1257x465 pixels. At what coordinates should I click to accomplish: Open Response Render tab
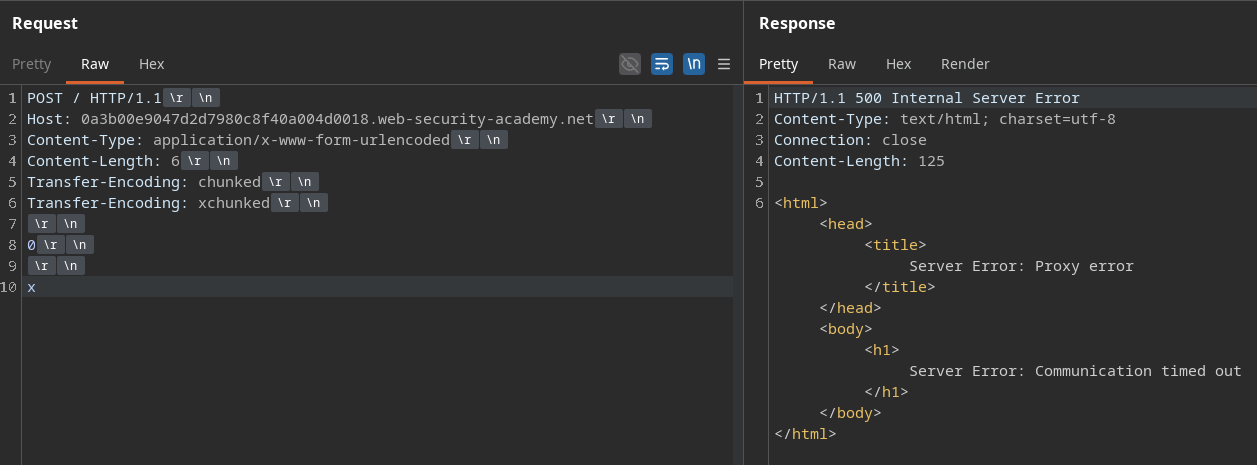coord(965,64)
